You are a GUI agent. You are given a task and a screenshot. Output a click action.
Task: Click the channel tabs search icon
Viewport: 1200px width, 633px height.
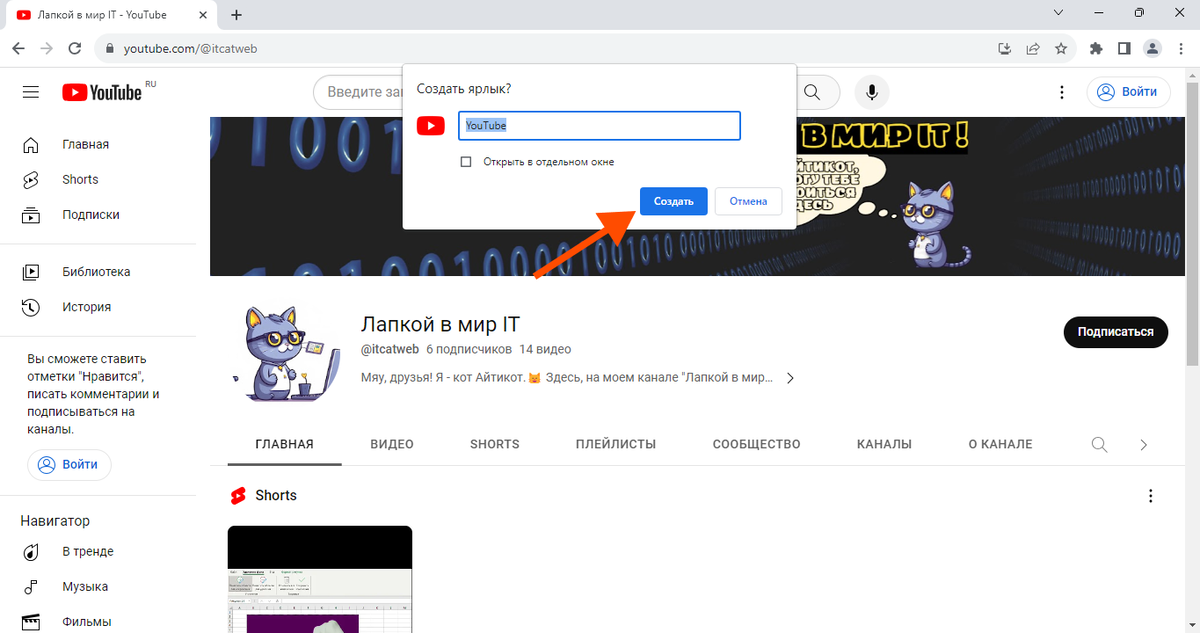tap(1100, 444)
